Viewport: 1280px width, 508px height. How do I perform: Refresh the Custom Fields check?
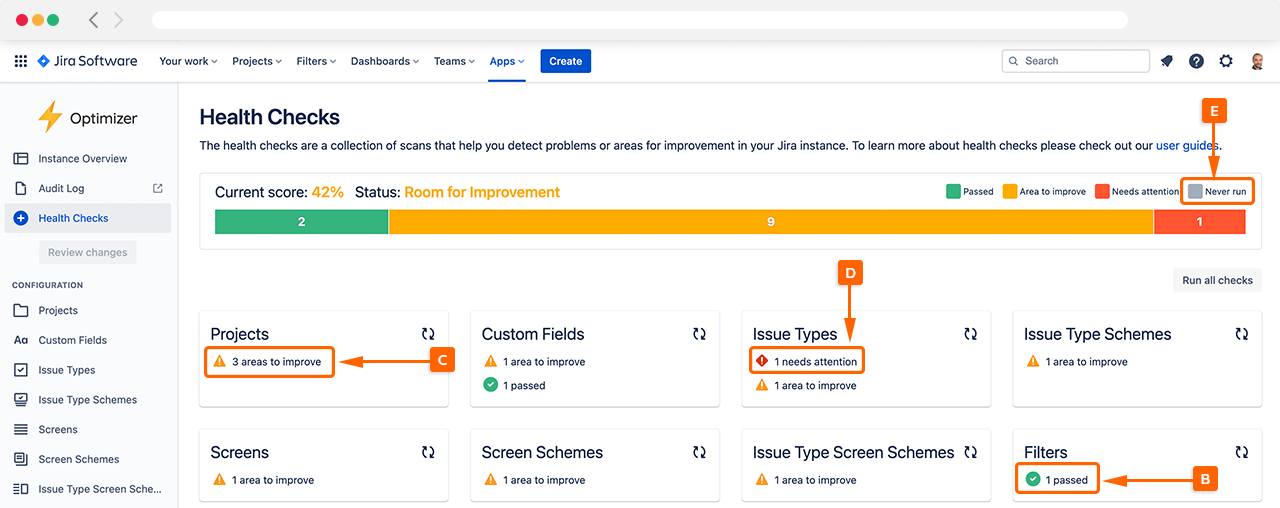699,334
